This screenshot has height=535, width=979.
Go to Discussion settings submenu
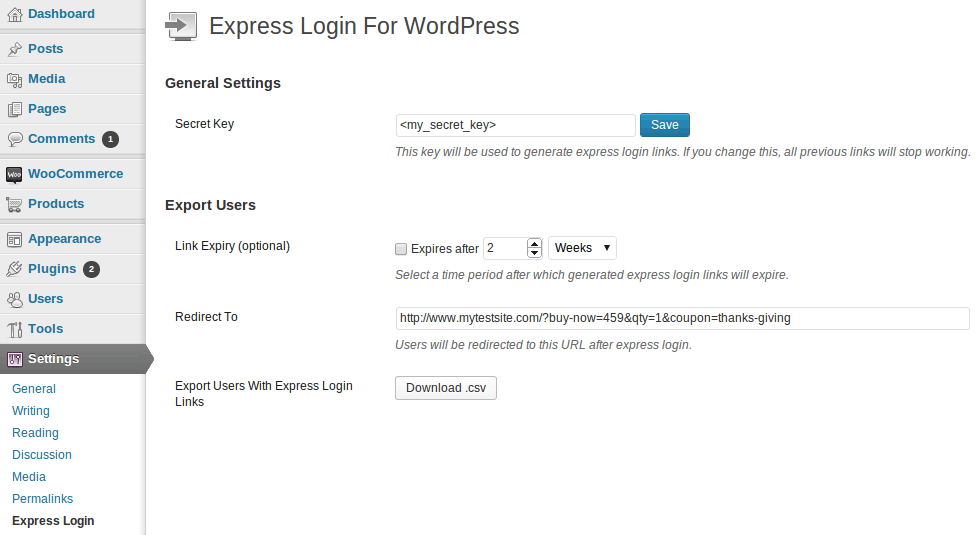pos(42,454)
